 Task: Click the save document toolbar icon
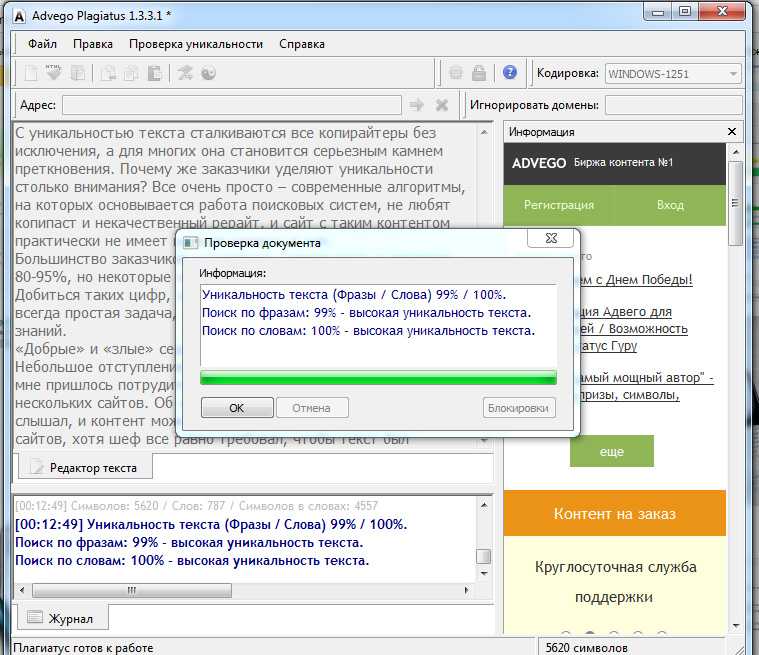[77, 74]
